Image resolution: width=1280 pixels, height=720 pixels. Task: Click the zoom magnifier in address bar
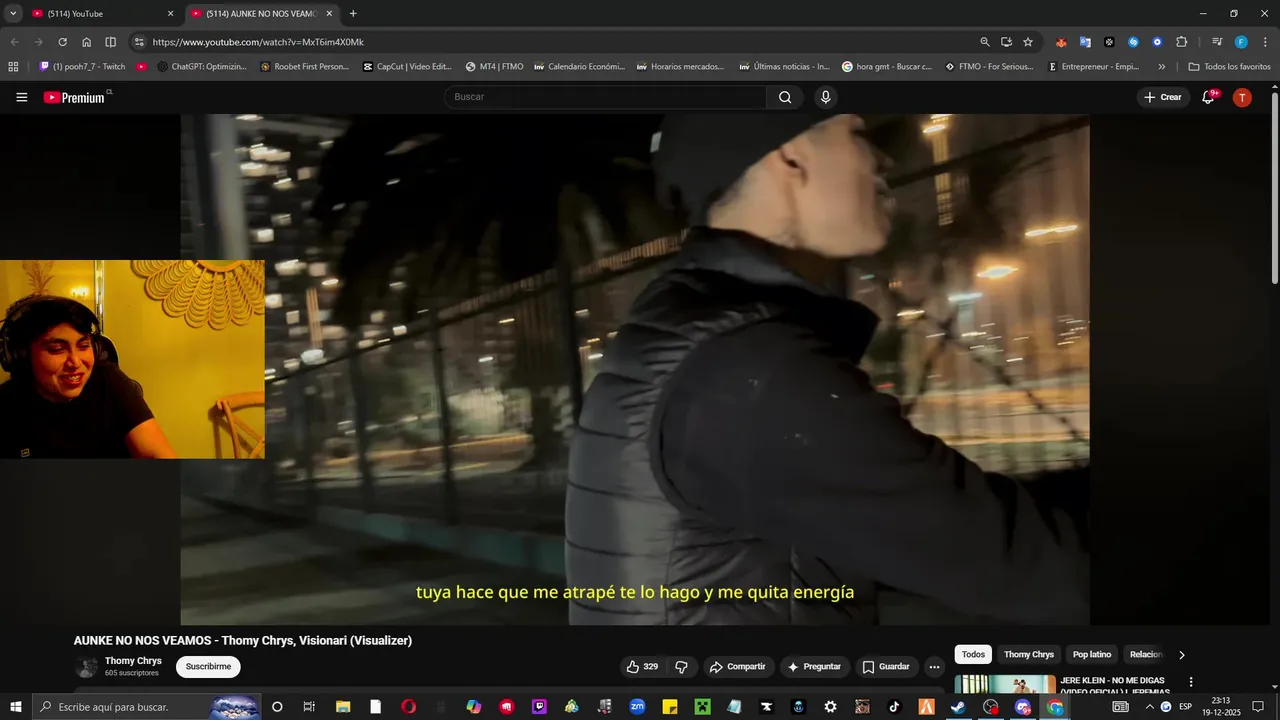click(x=985, y=42)
